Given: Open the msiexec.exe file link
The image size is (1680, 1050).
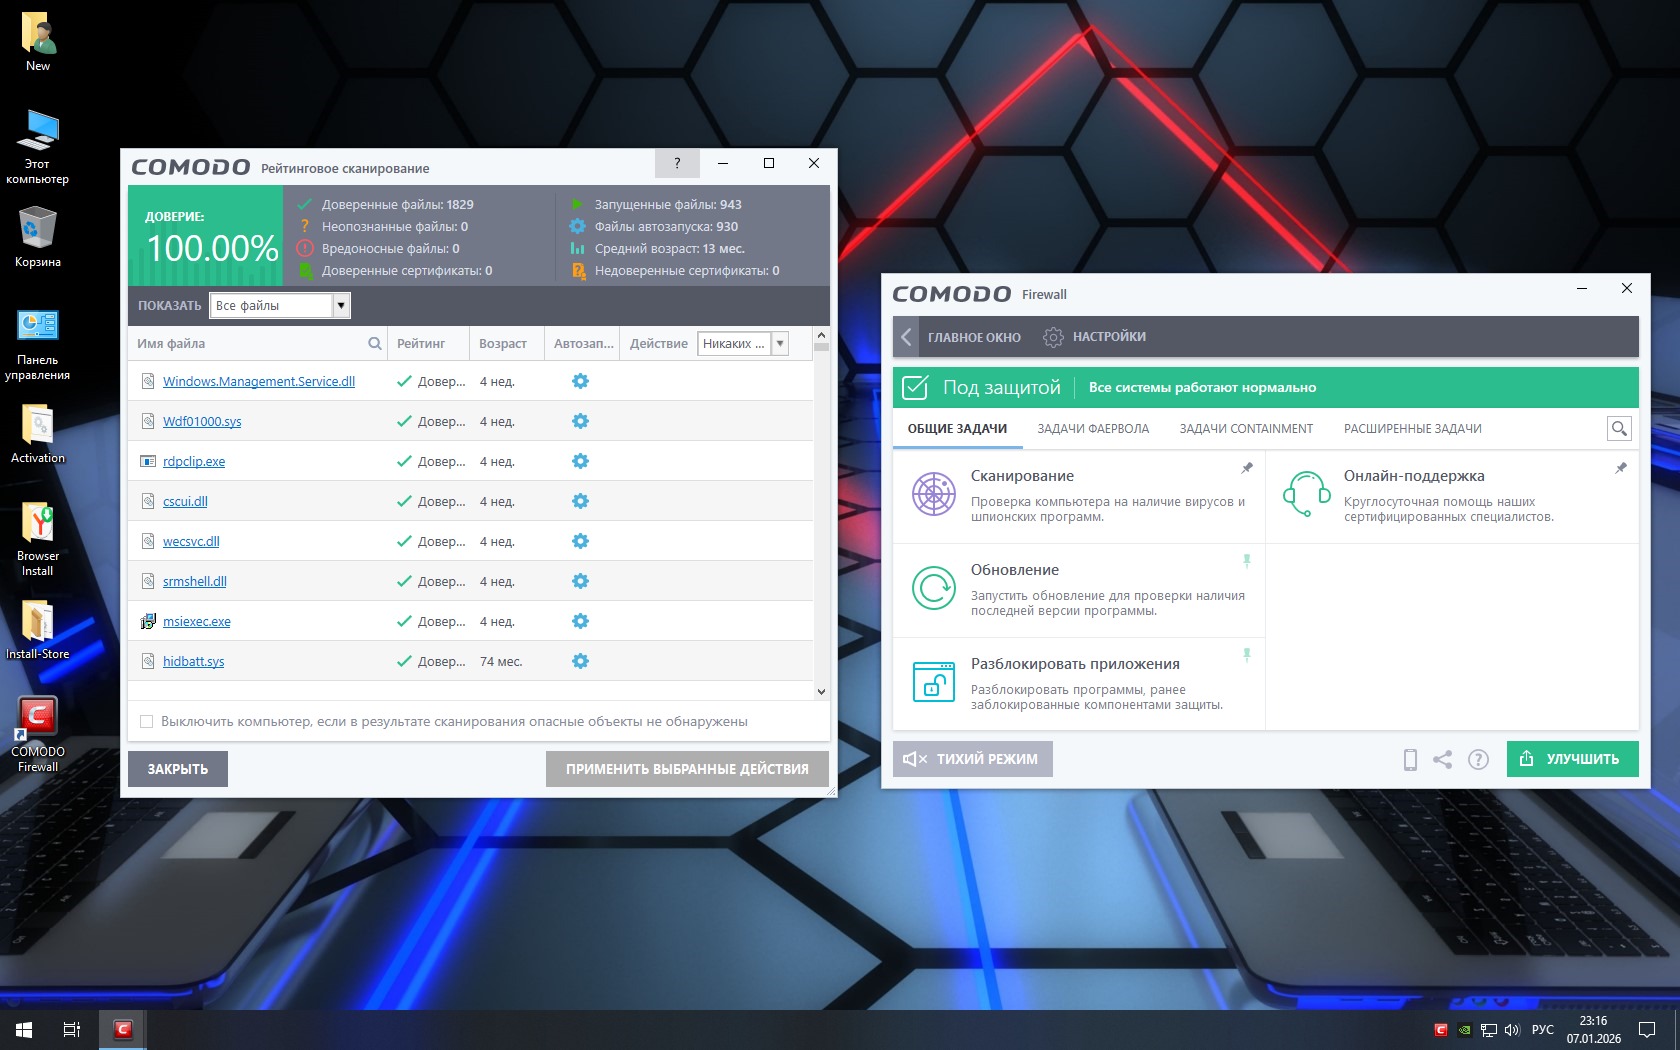Looking at the screenshot, I should point(197,622).
